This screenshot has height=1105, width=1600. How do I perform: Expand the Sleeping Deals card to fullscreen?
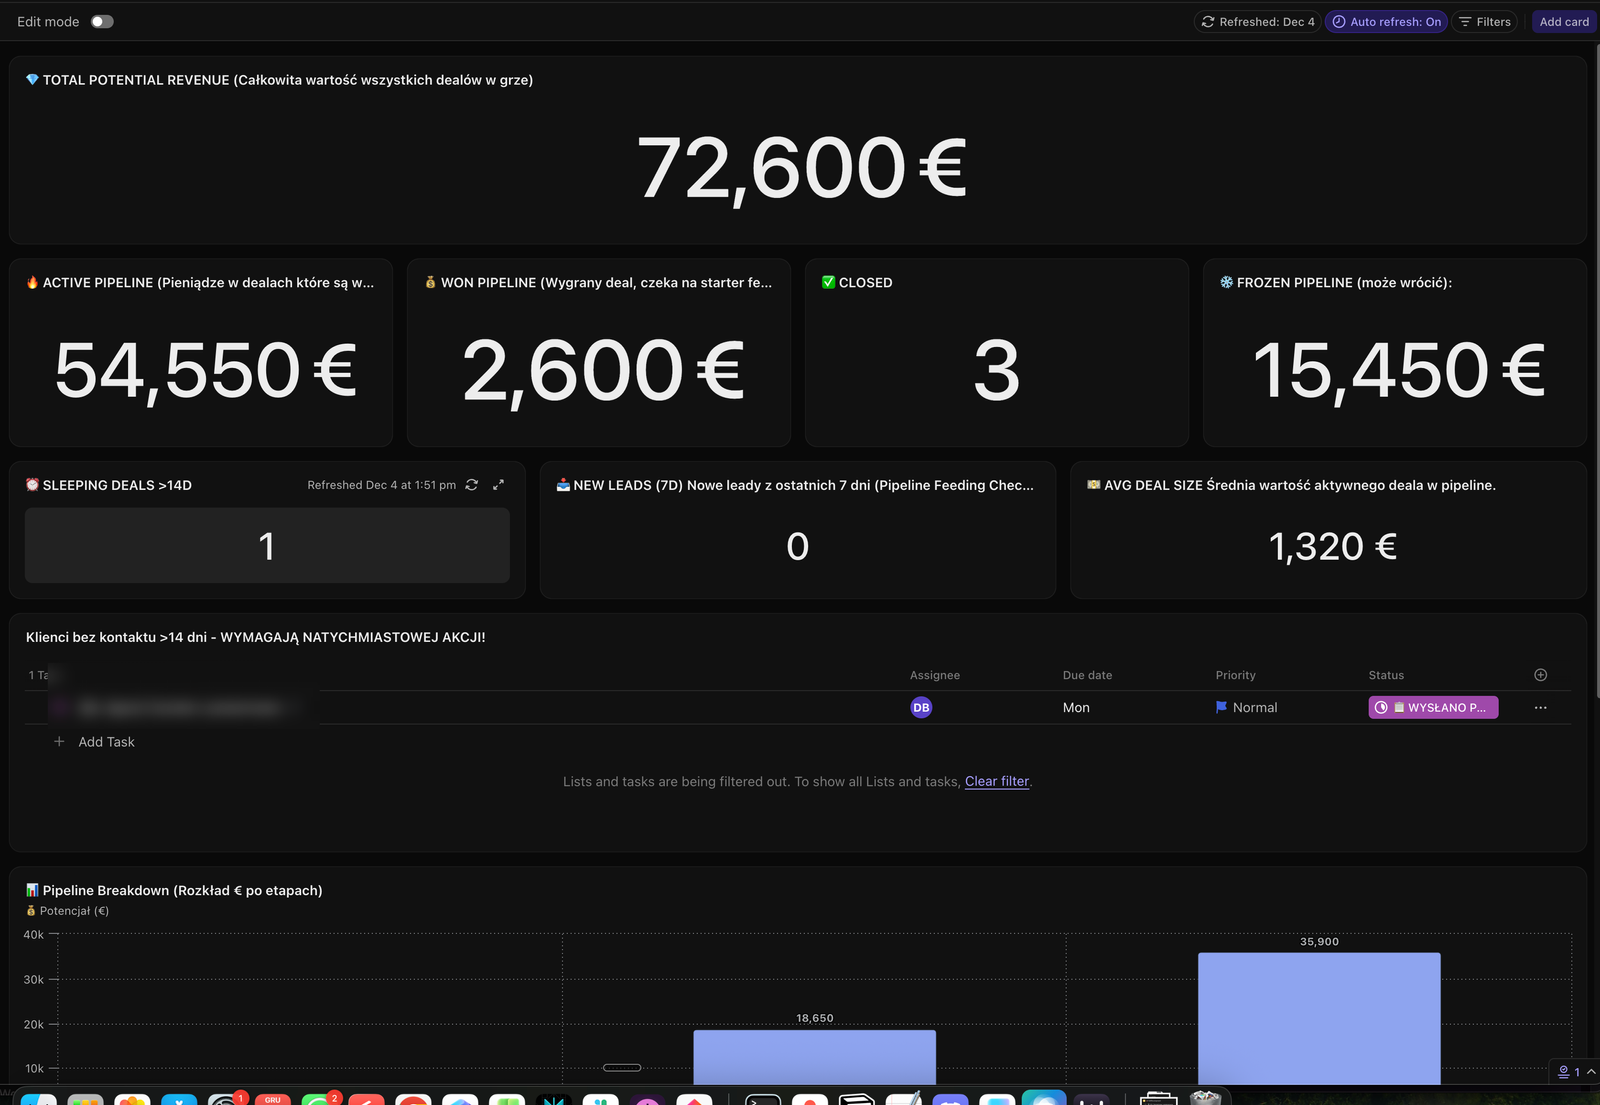[498, 485]
